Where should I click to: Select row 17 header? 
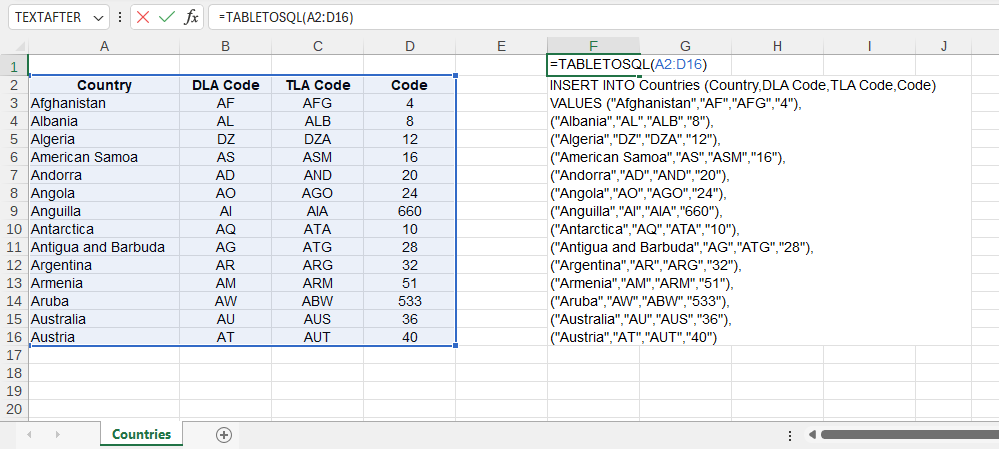point(14,355)
